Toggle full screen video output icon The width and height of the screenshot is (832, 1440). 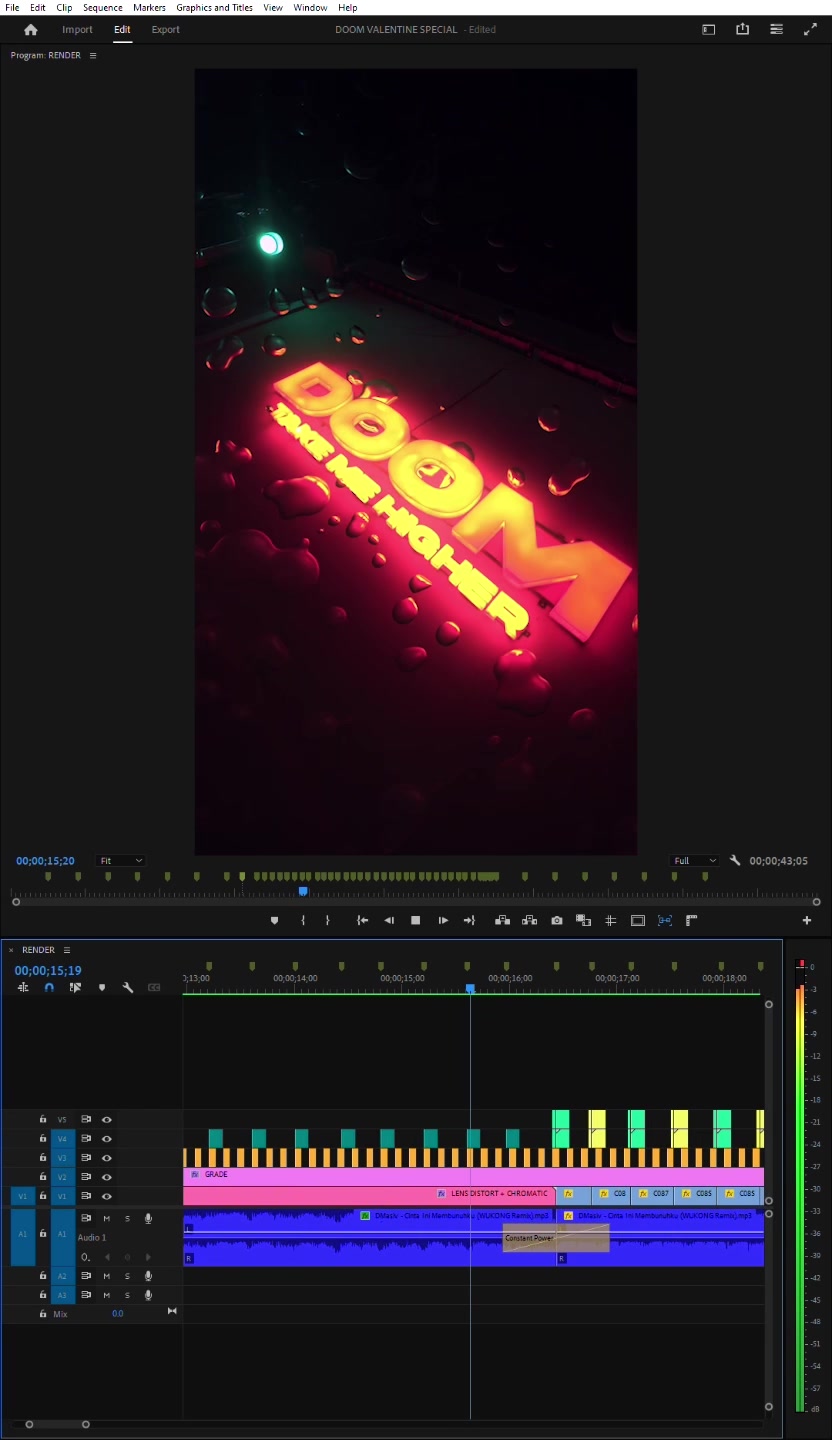[x=810, y=29]
